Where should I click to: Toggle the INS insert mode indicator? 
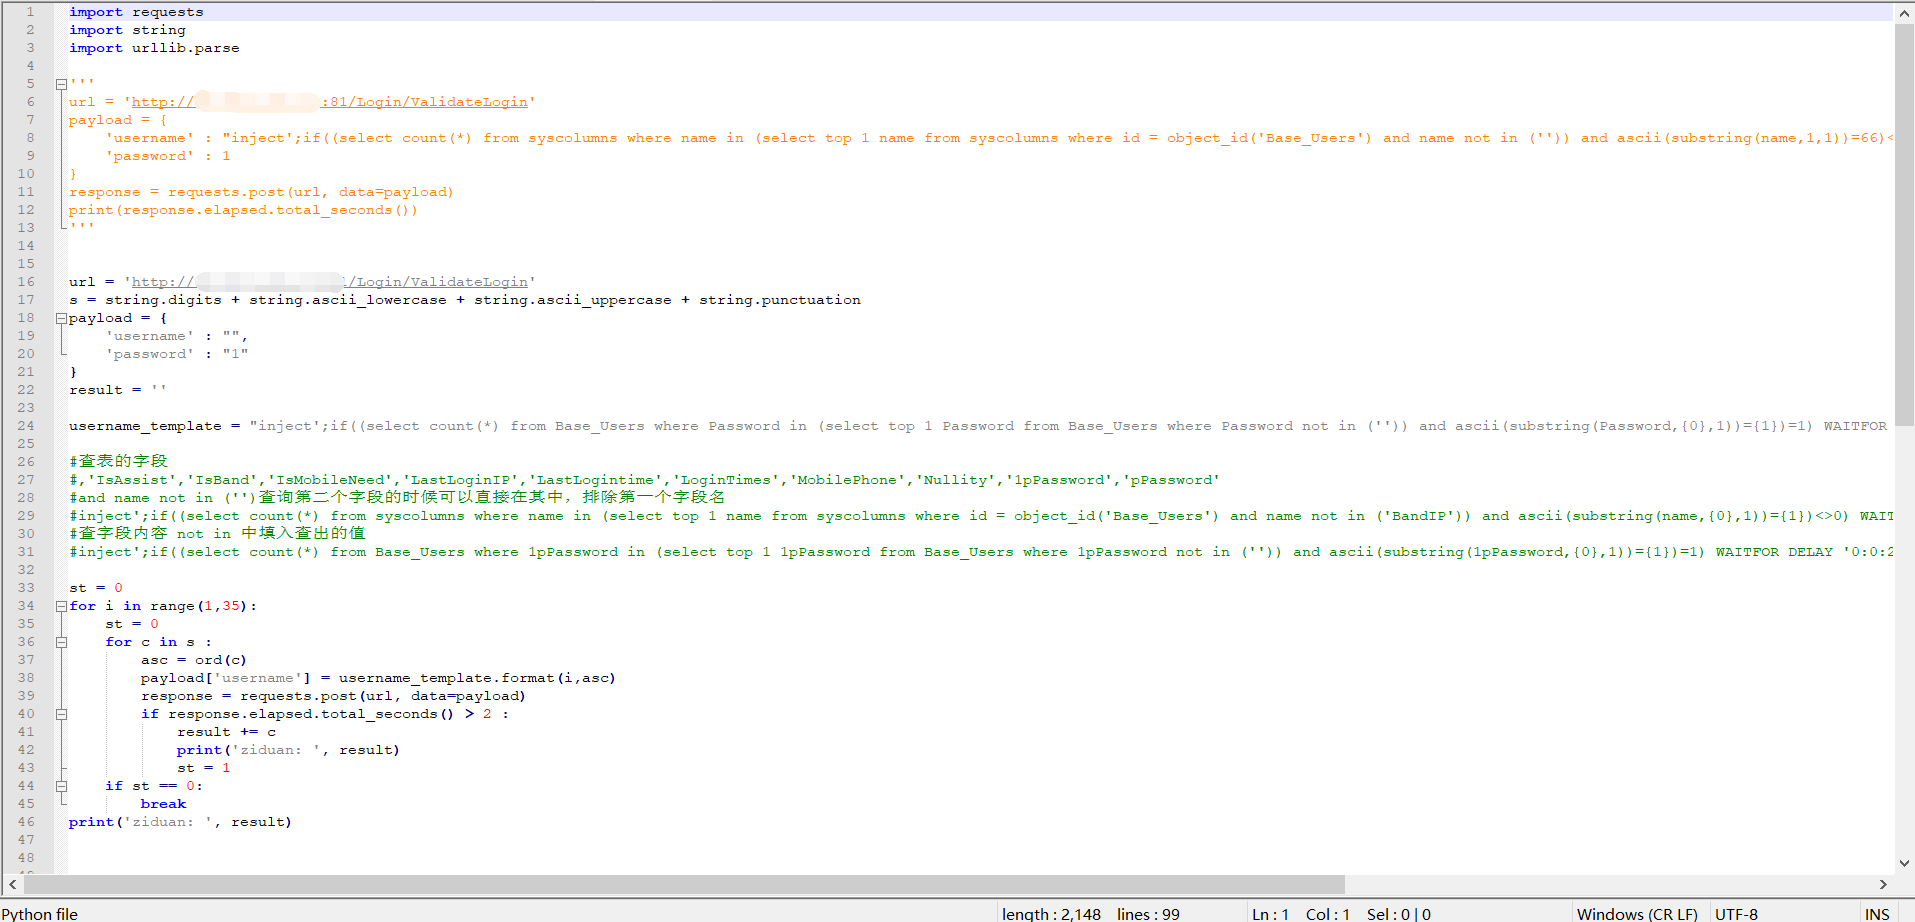1877,913
